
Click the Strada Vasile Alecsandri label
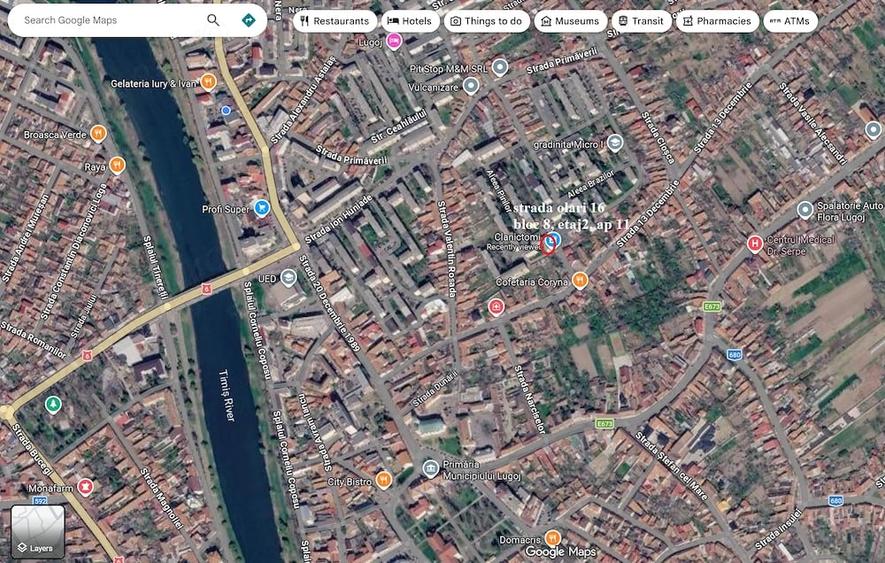[813, 123]
